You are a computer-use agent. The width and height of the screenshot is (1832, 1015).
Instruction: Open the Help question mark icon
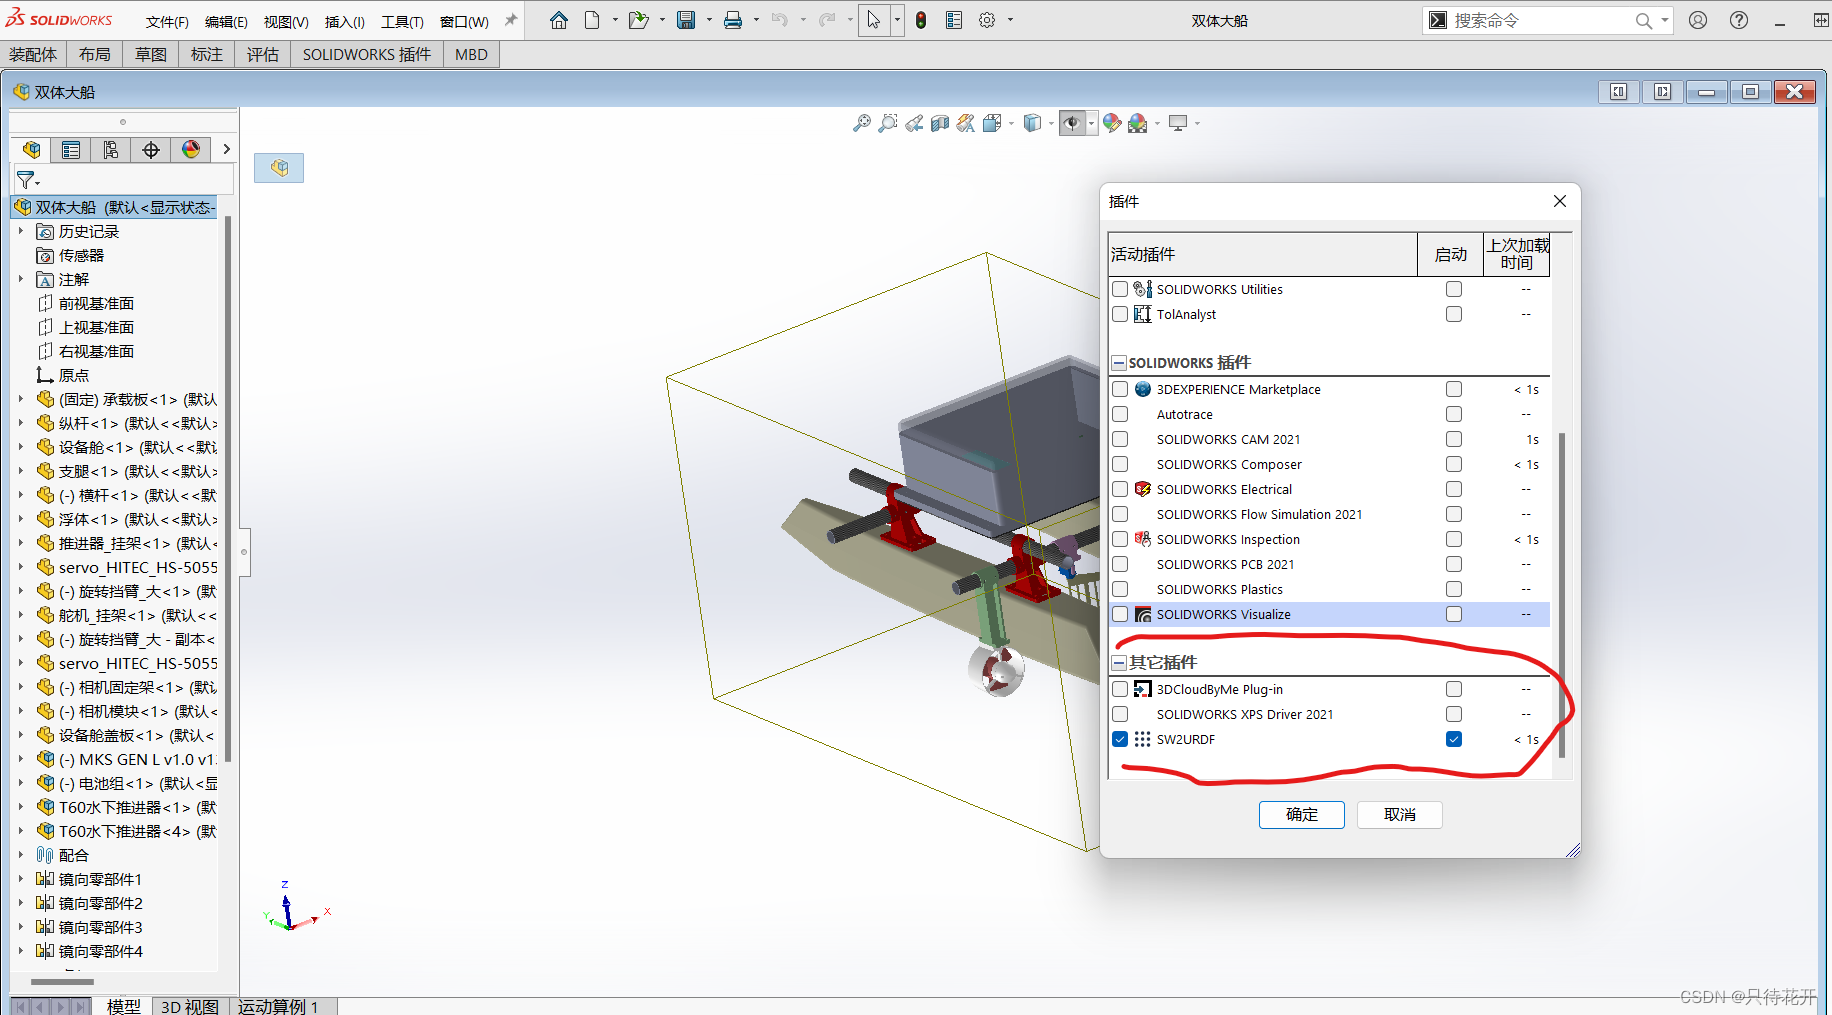(1739, 20)
